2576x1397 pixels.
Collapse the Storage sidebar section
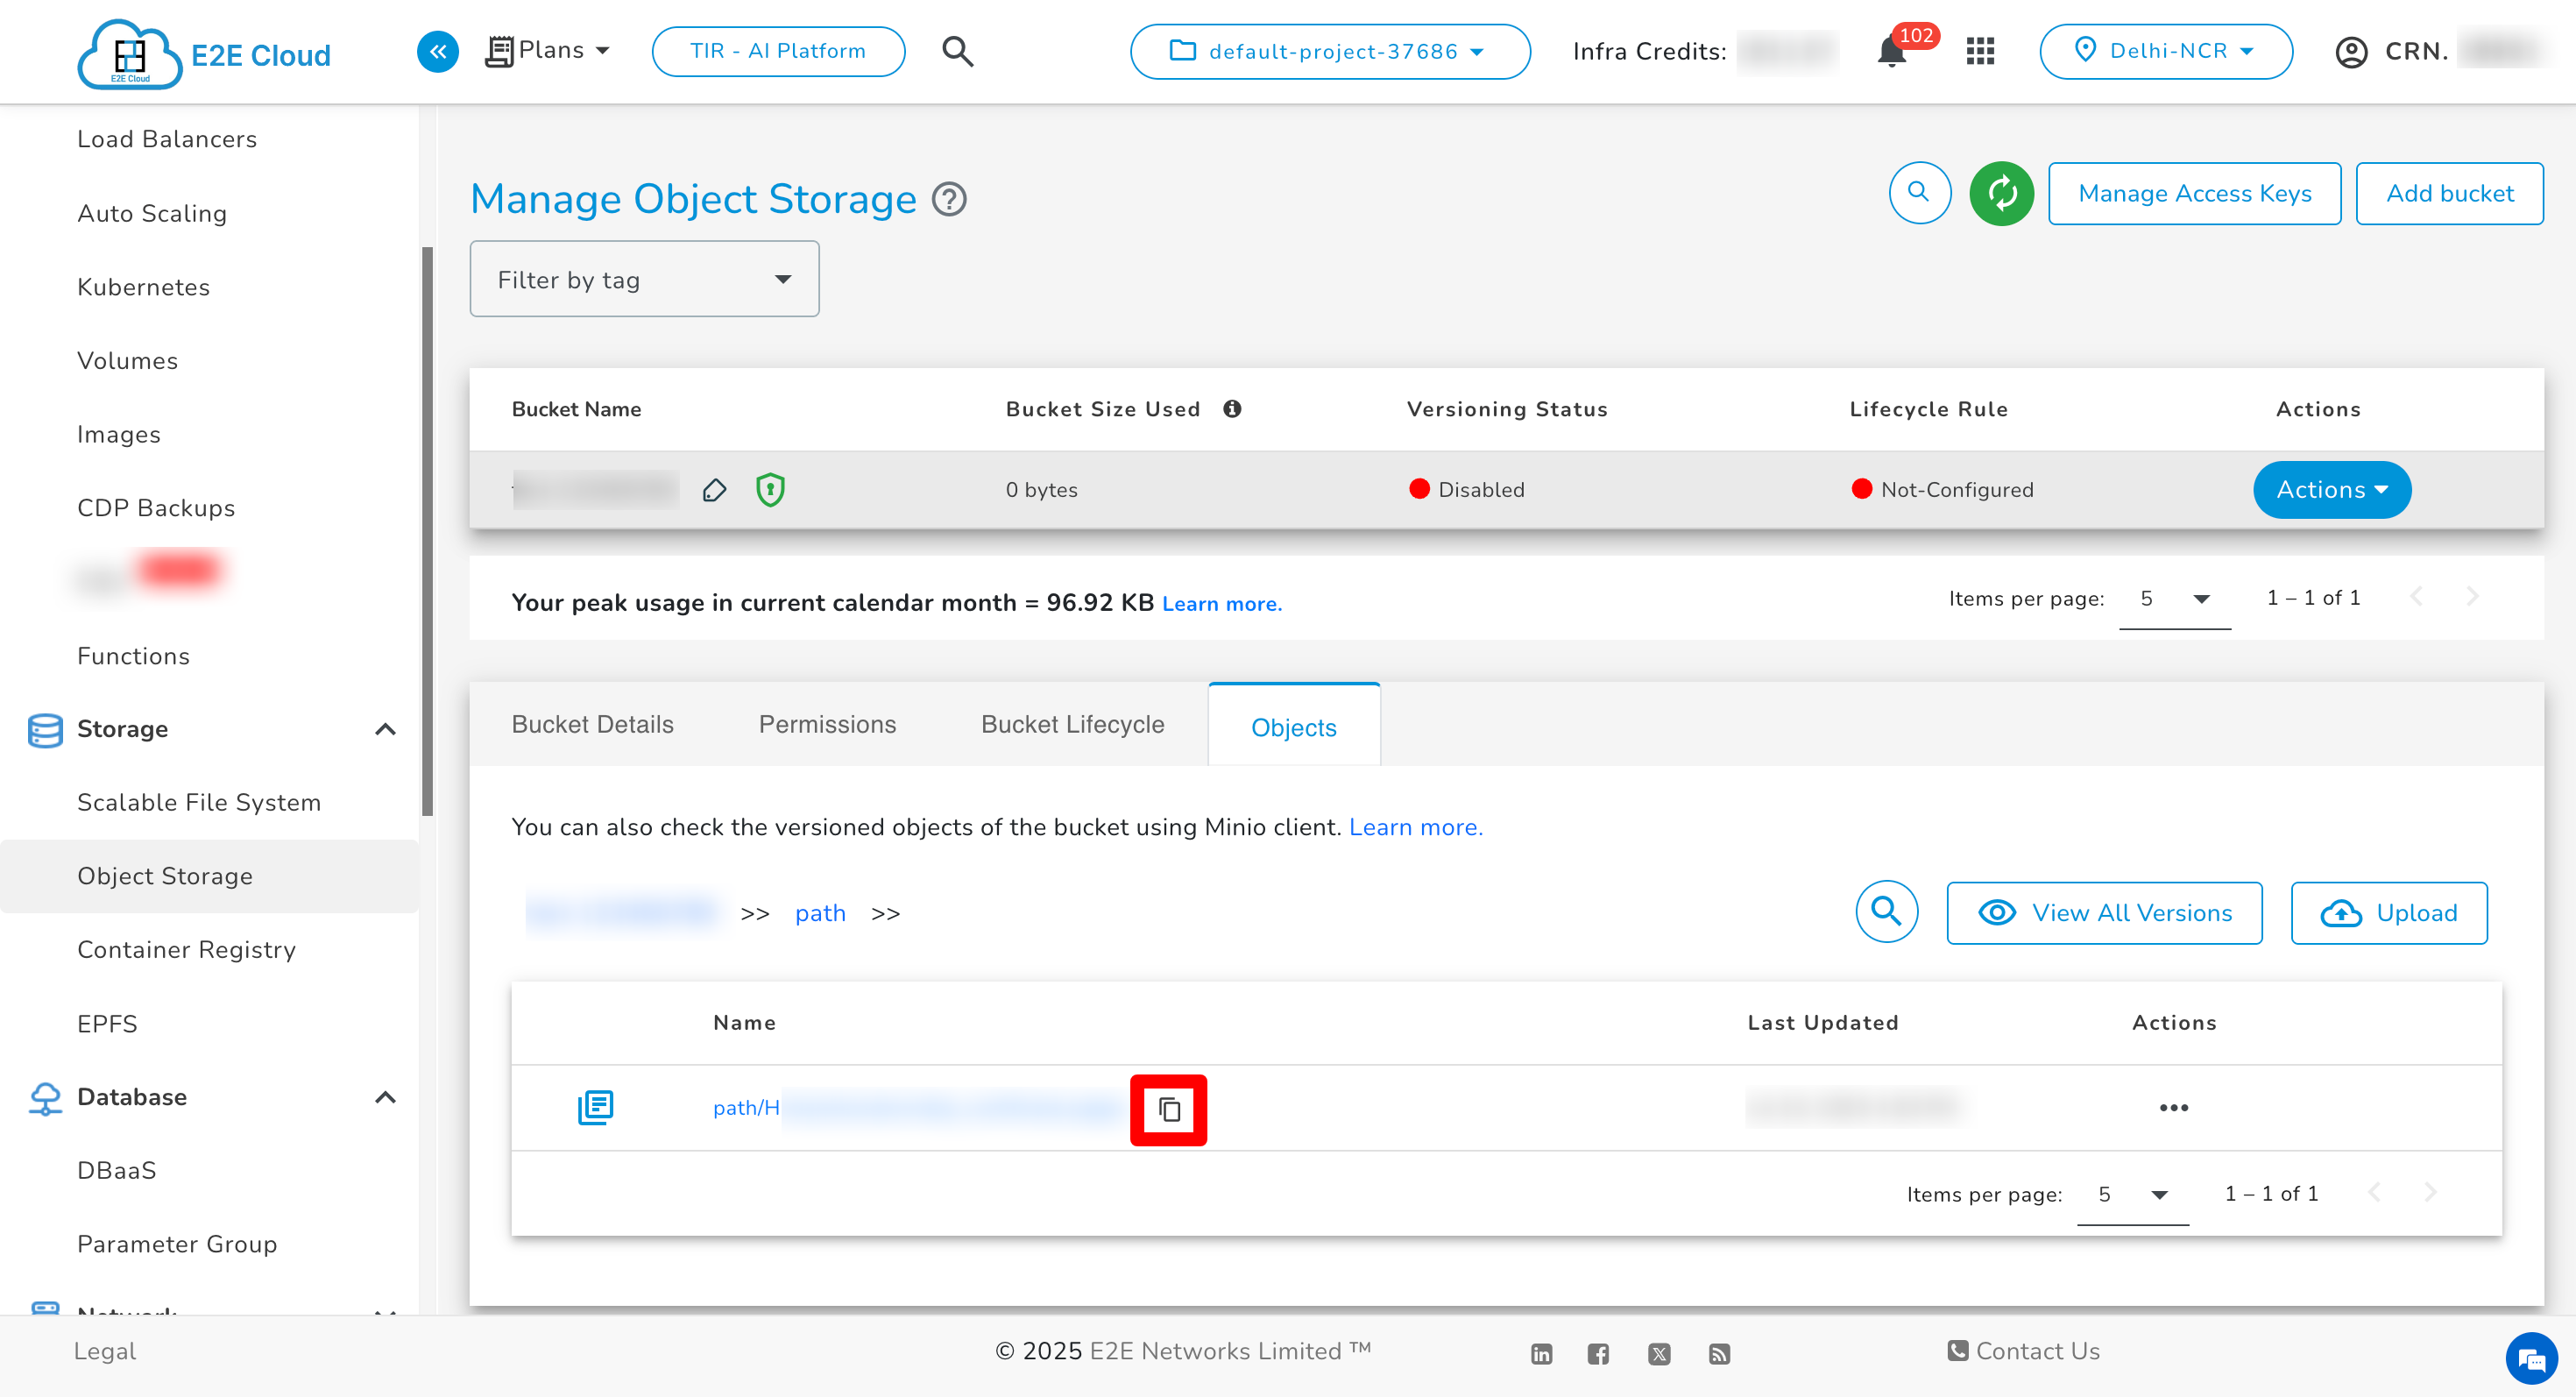(385, 729)
